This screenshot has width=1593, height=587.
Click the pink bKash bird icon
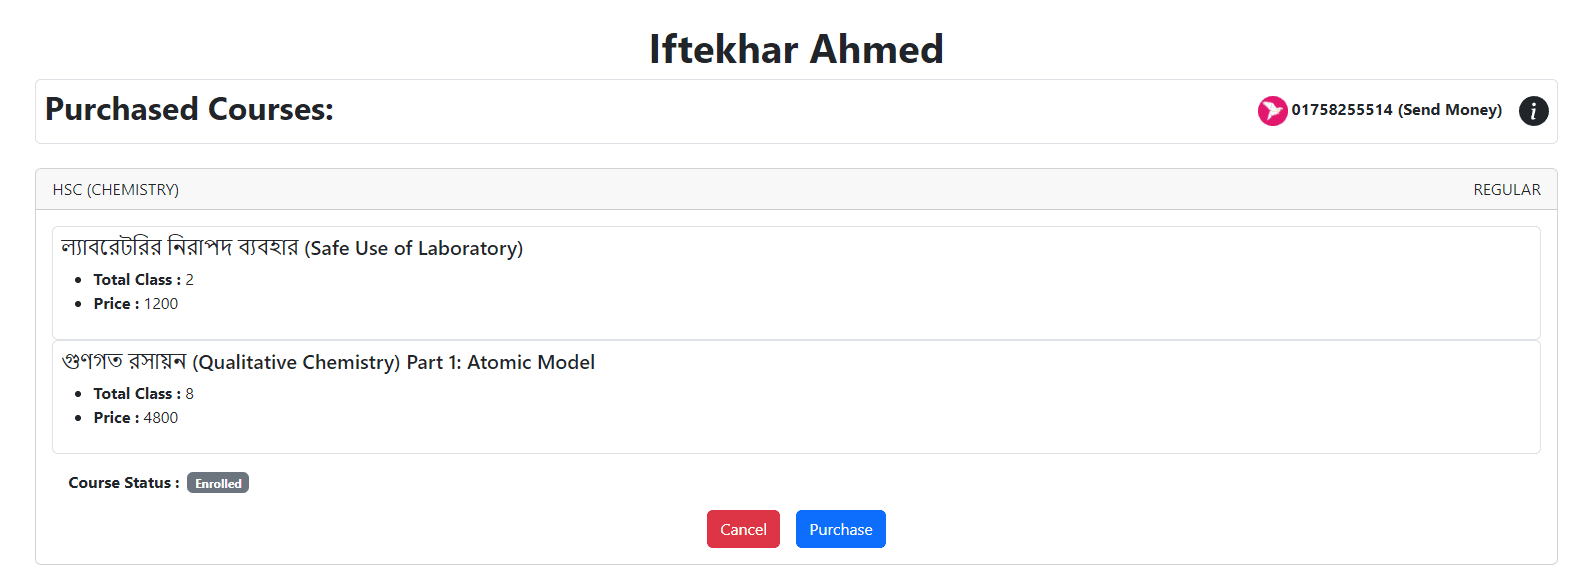pos(1272,110)
